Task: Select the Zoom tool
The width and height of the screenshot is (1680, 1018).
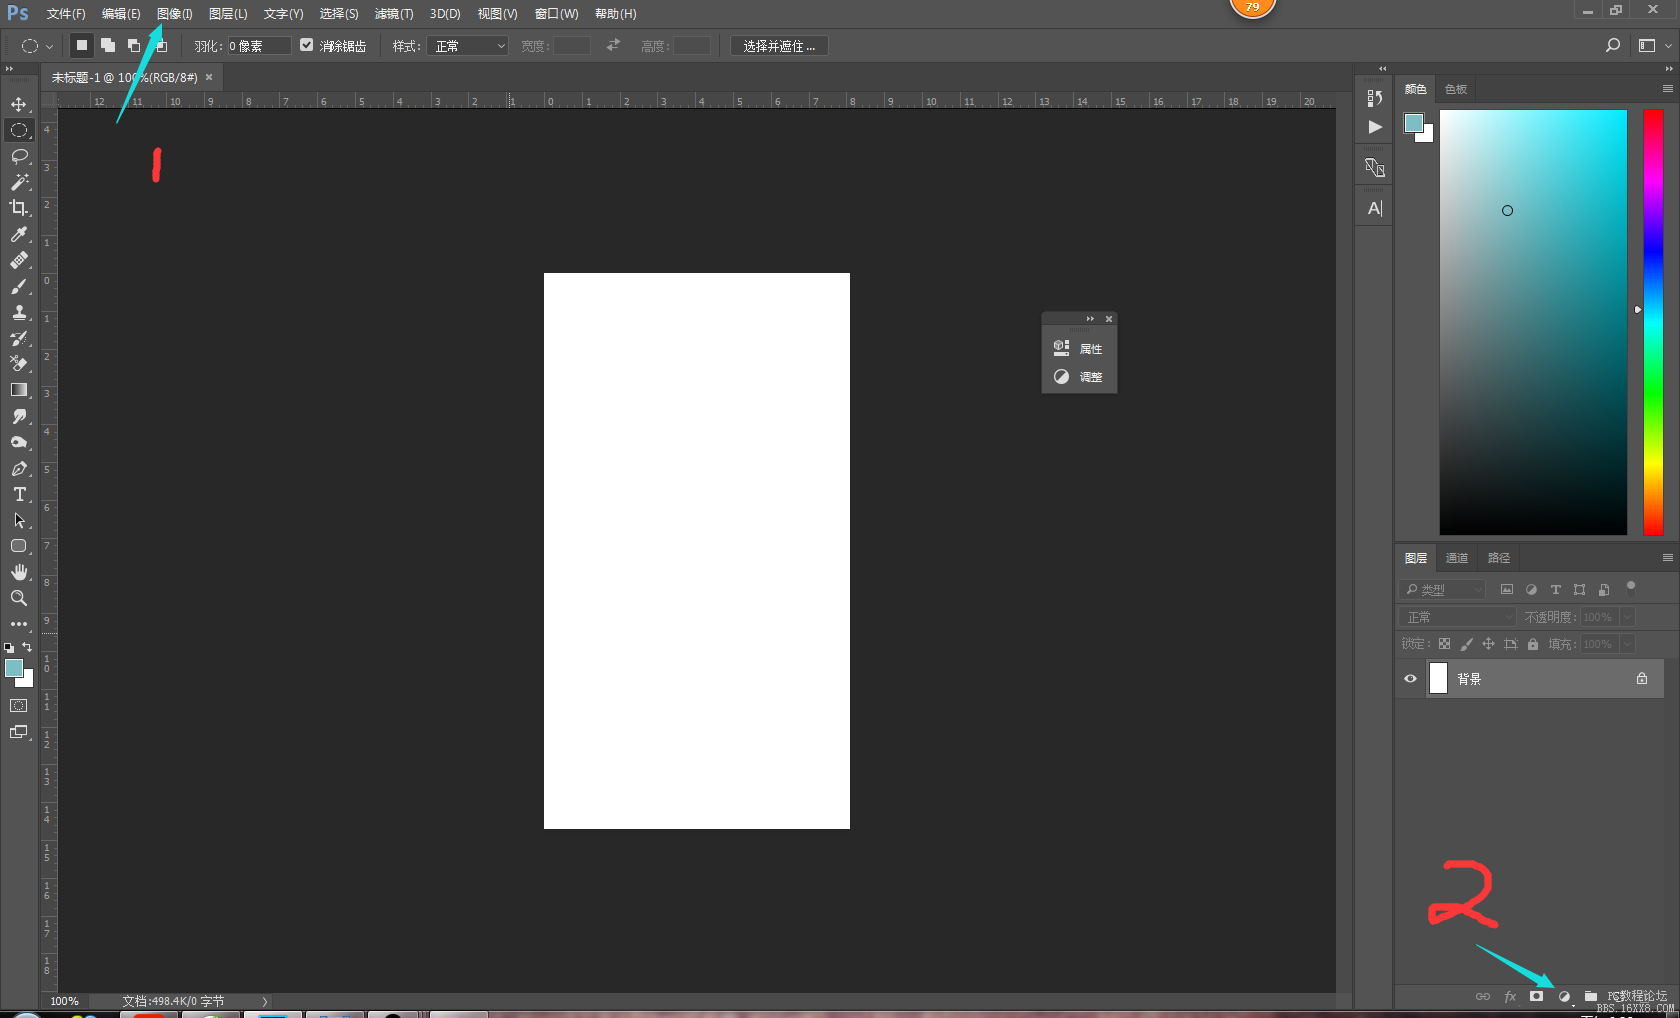Action: tap(19, 598)
